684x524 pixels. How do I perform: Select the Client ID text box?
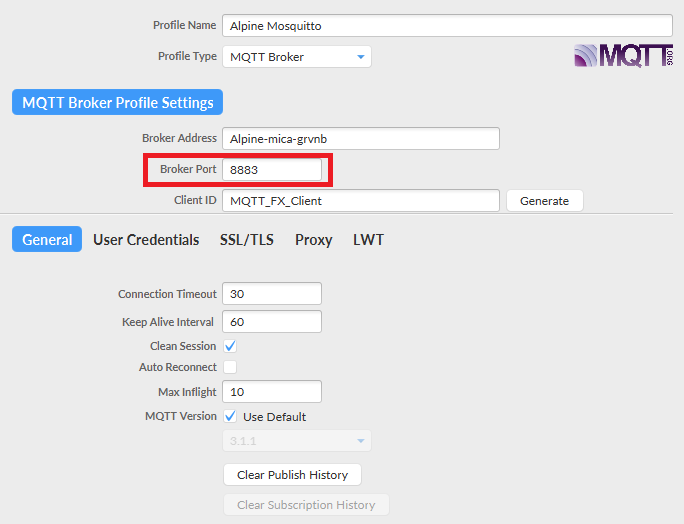(x=360, y=201)
